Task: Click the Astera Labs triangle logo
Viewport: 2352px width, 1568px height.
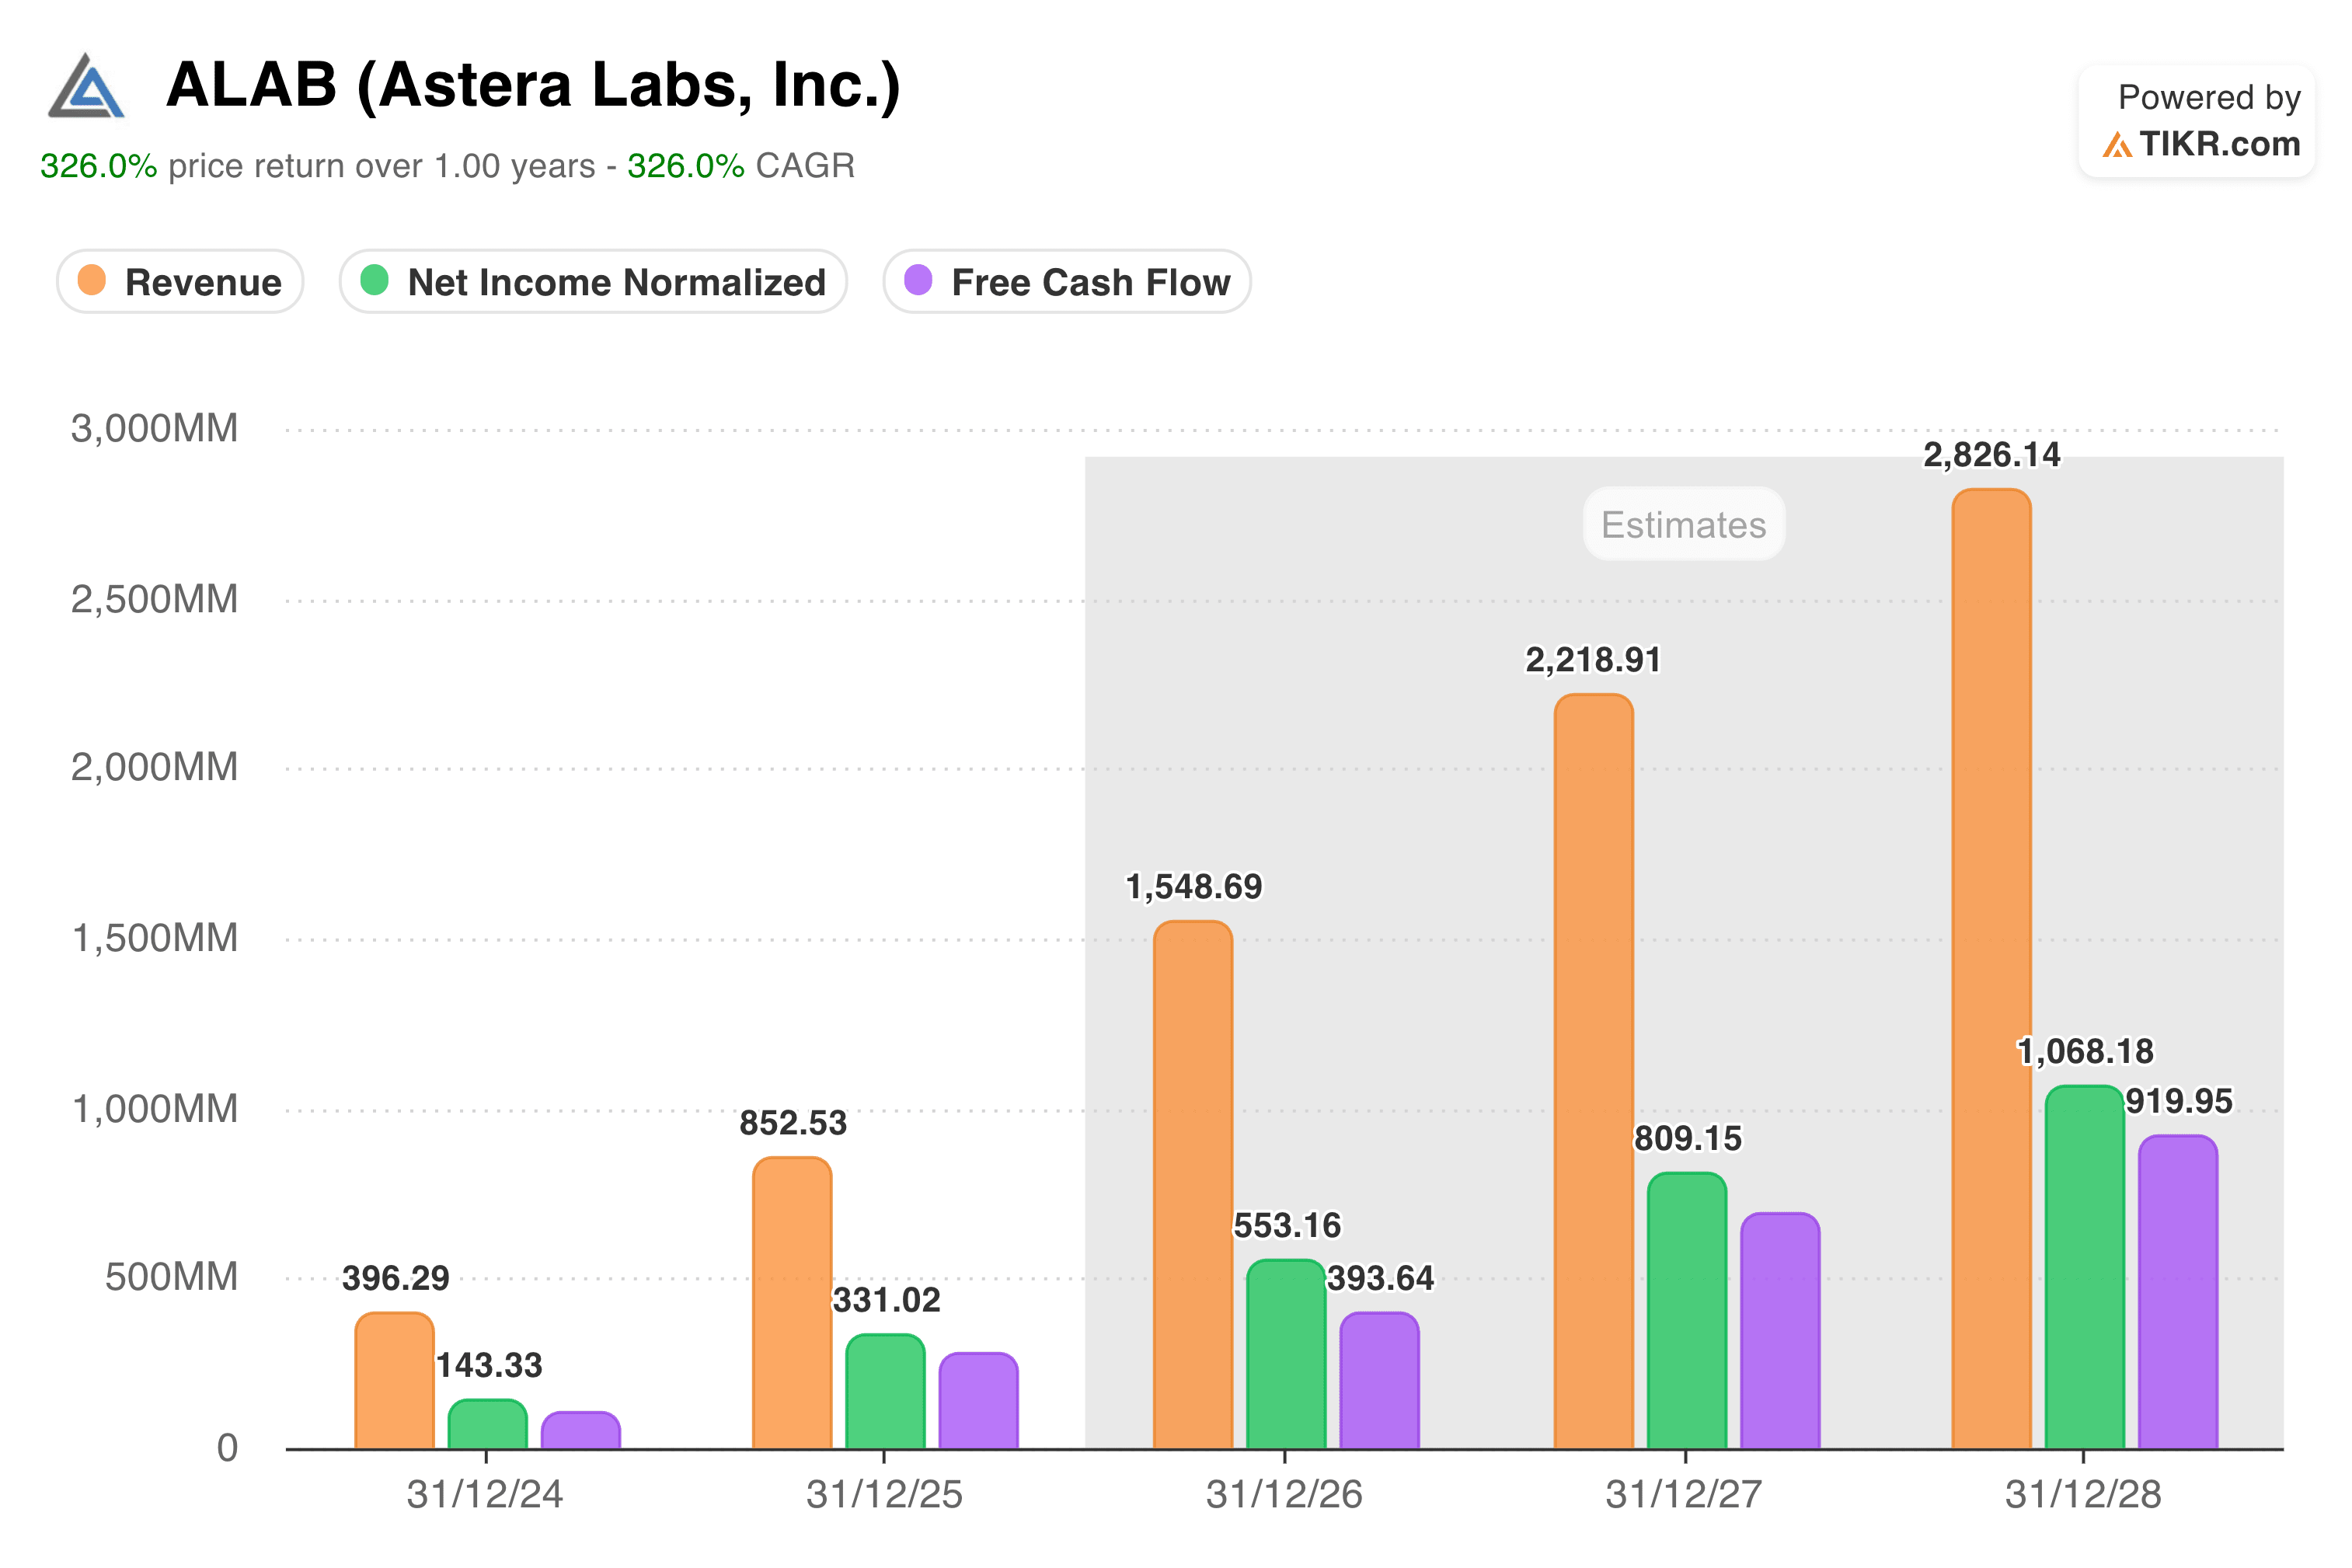Action: click(87, 86)
